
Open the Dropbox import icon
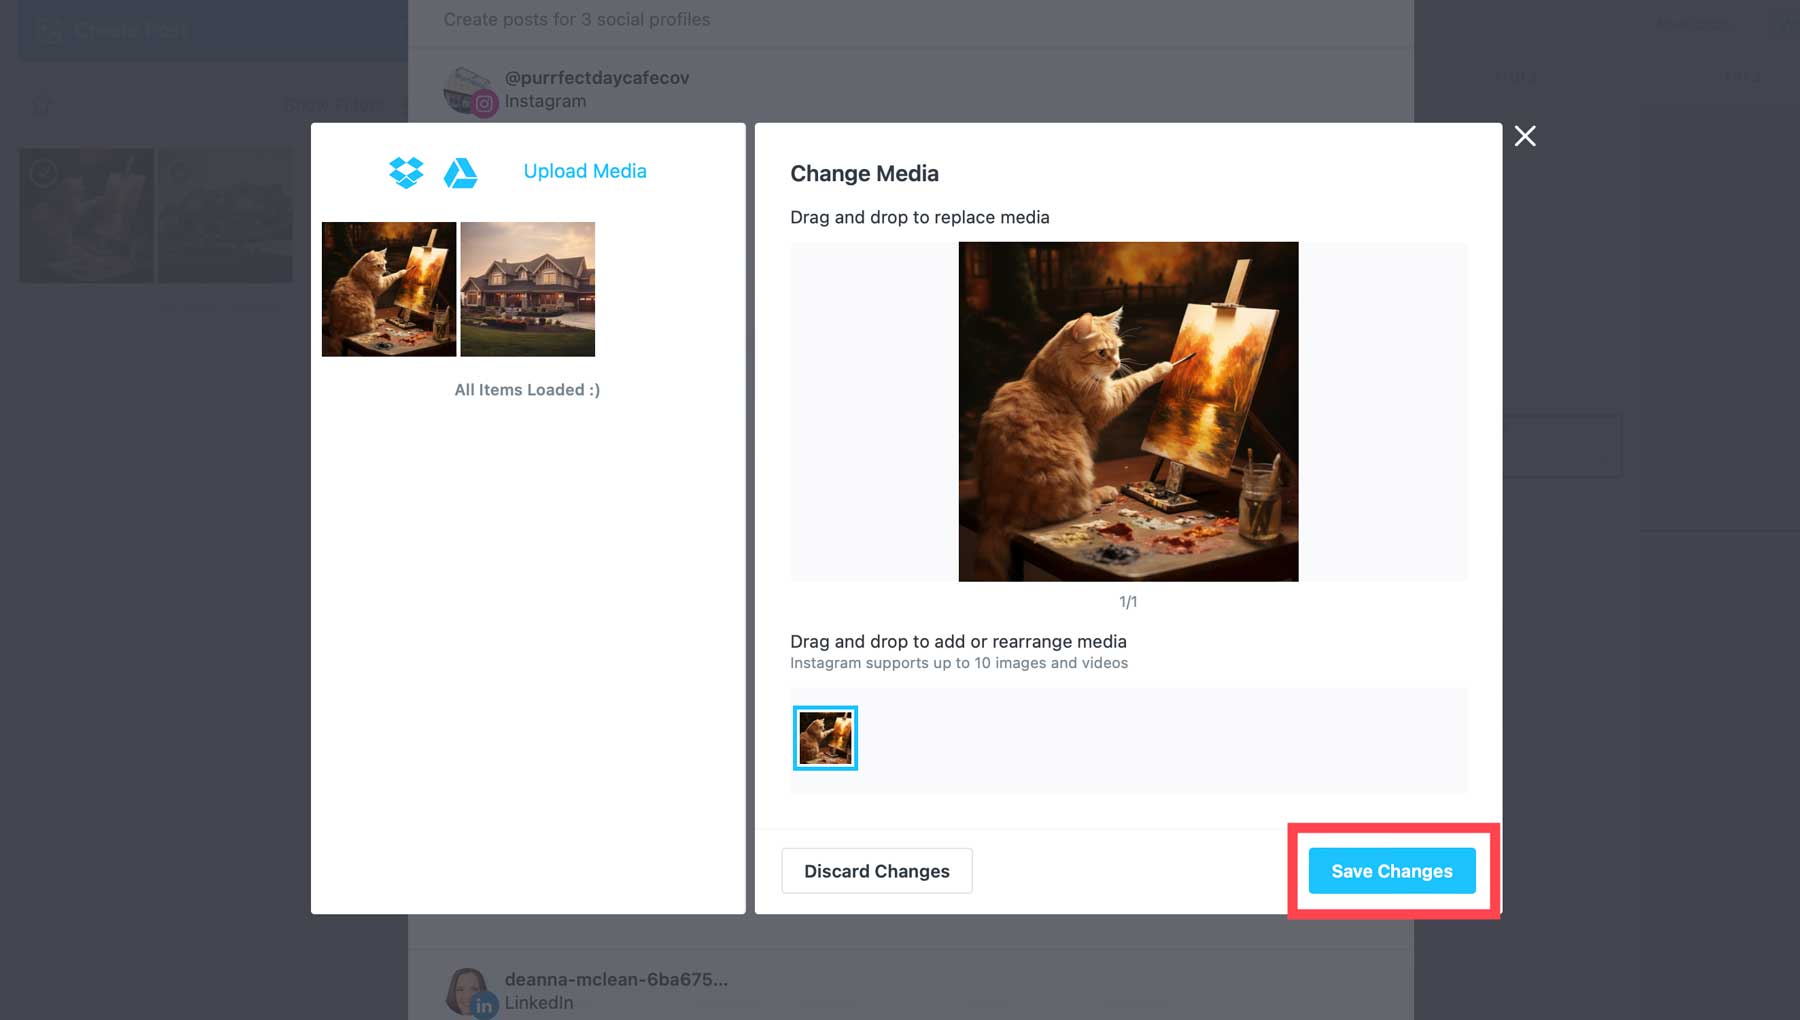click(x=406, y=172)
